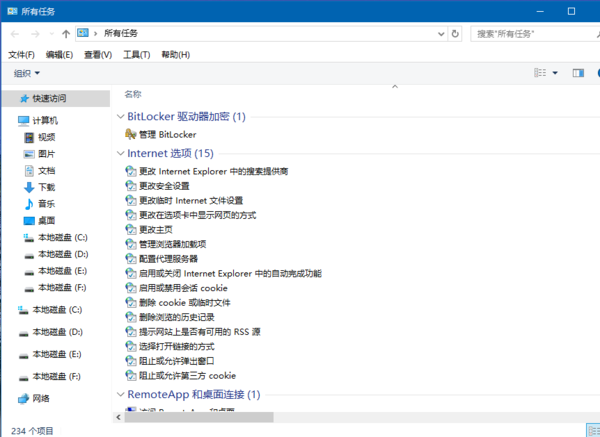The width and height of the screenshot is (600, 437).
Task: Click the 选择打开链接的方式 item icon
Action: (x=131, y=346)
